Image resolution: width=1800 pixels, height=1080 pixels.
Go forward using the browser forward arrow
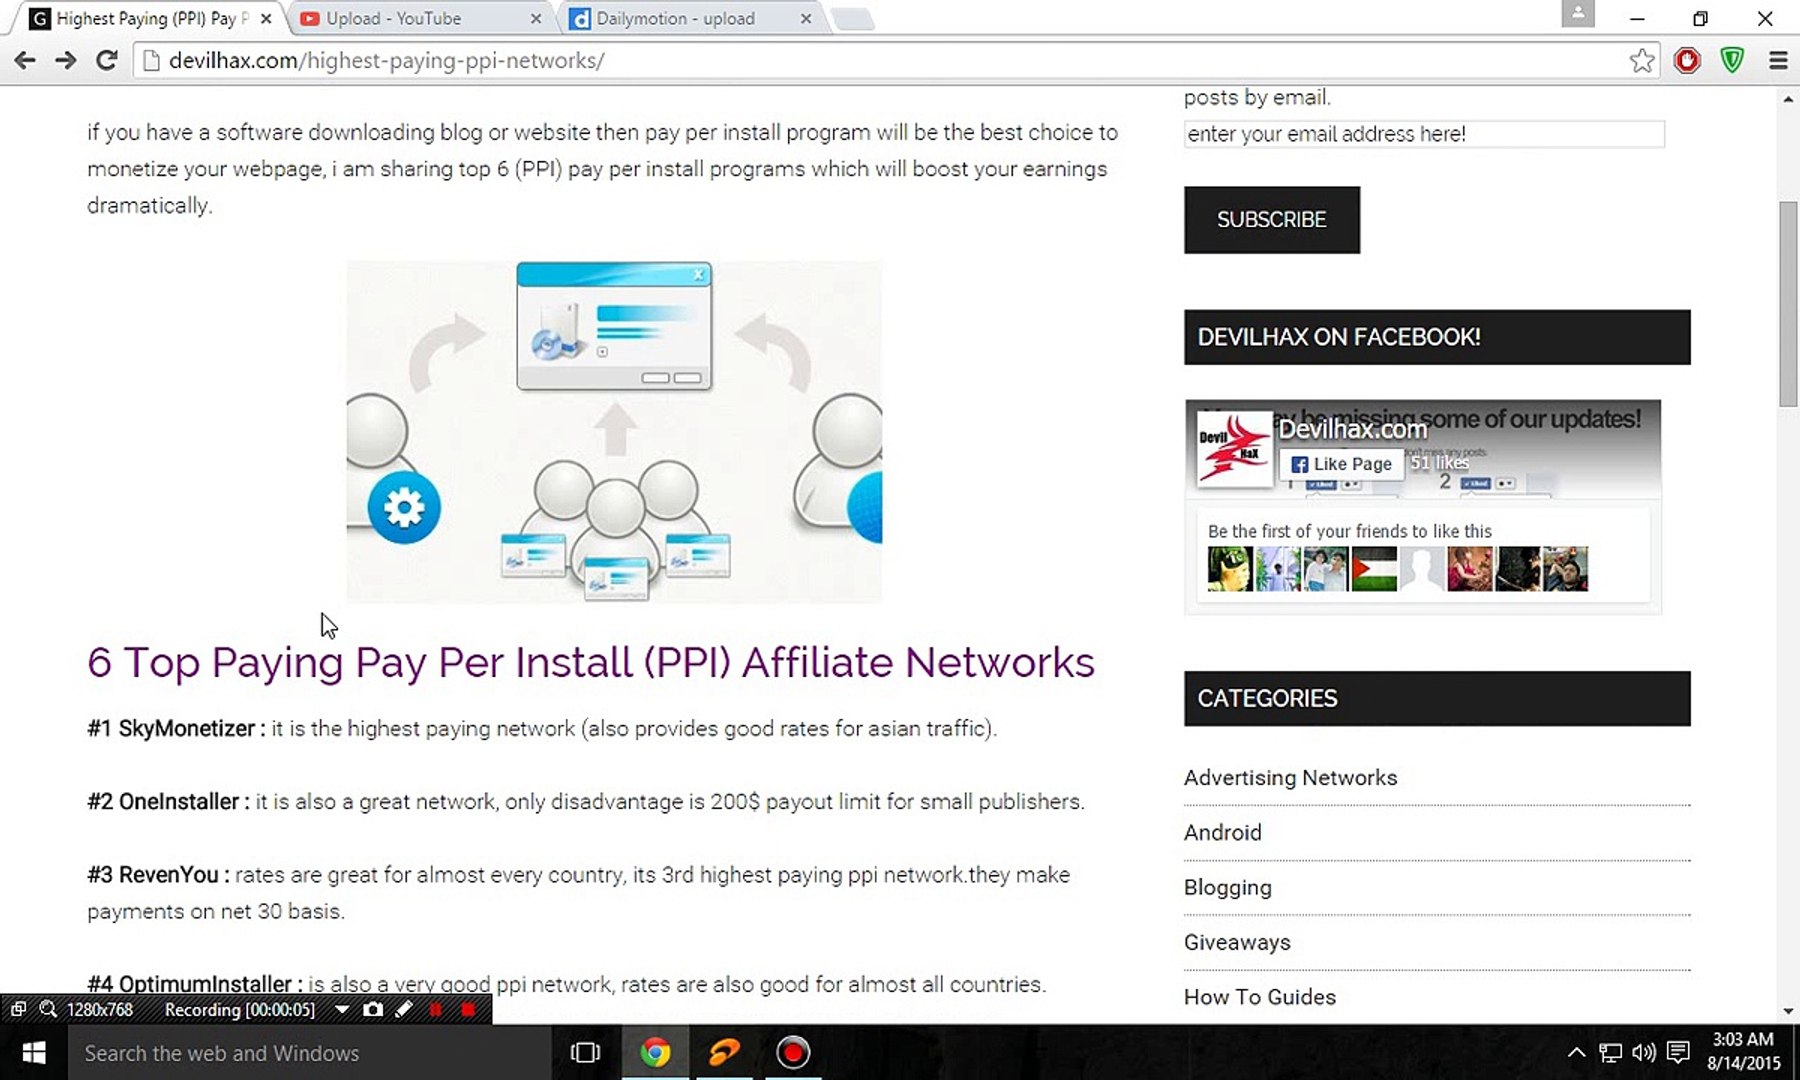pyautogui.click(x=66, y=61)
